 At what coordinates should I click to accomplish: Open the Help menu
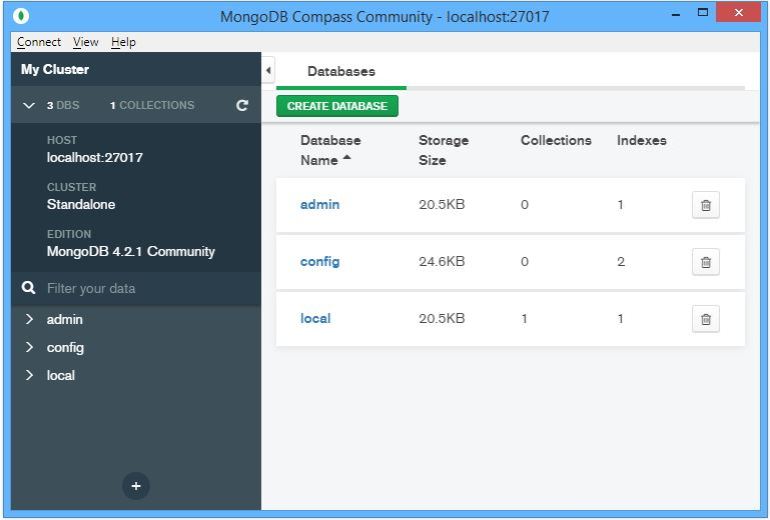(124, 42)
